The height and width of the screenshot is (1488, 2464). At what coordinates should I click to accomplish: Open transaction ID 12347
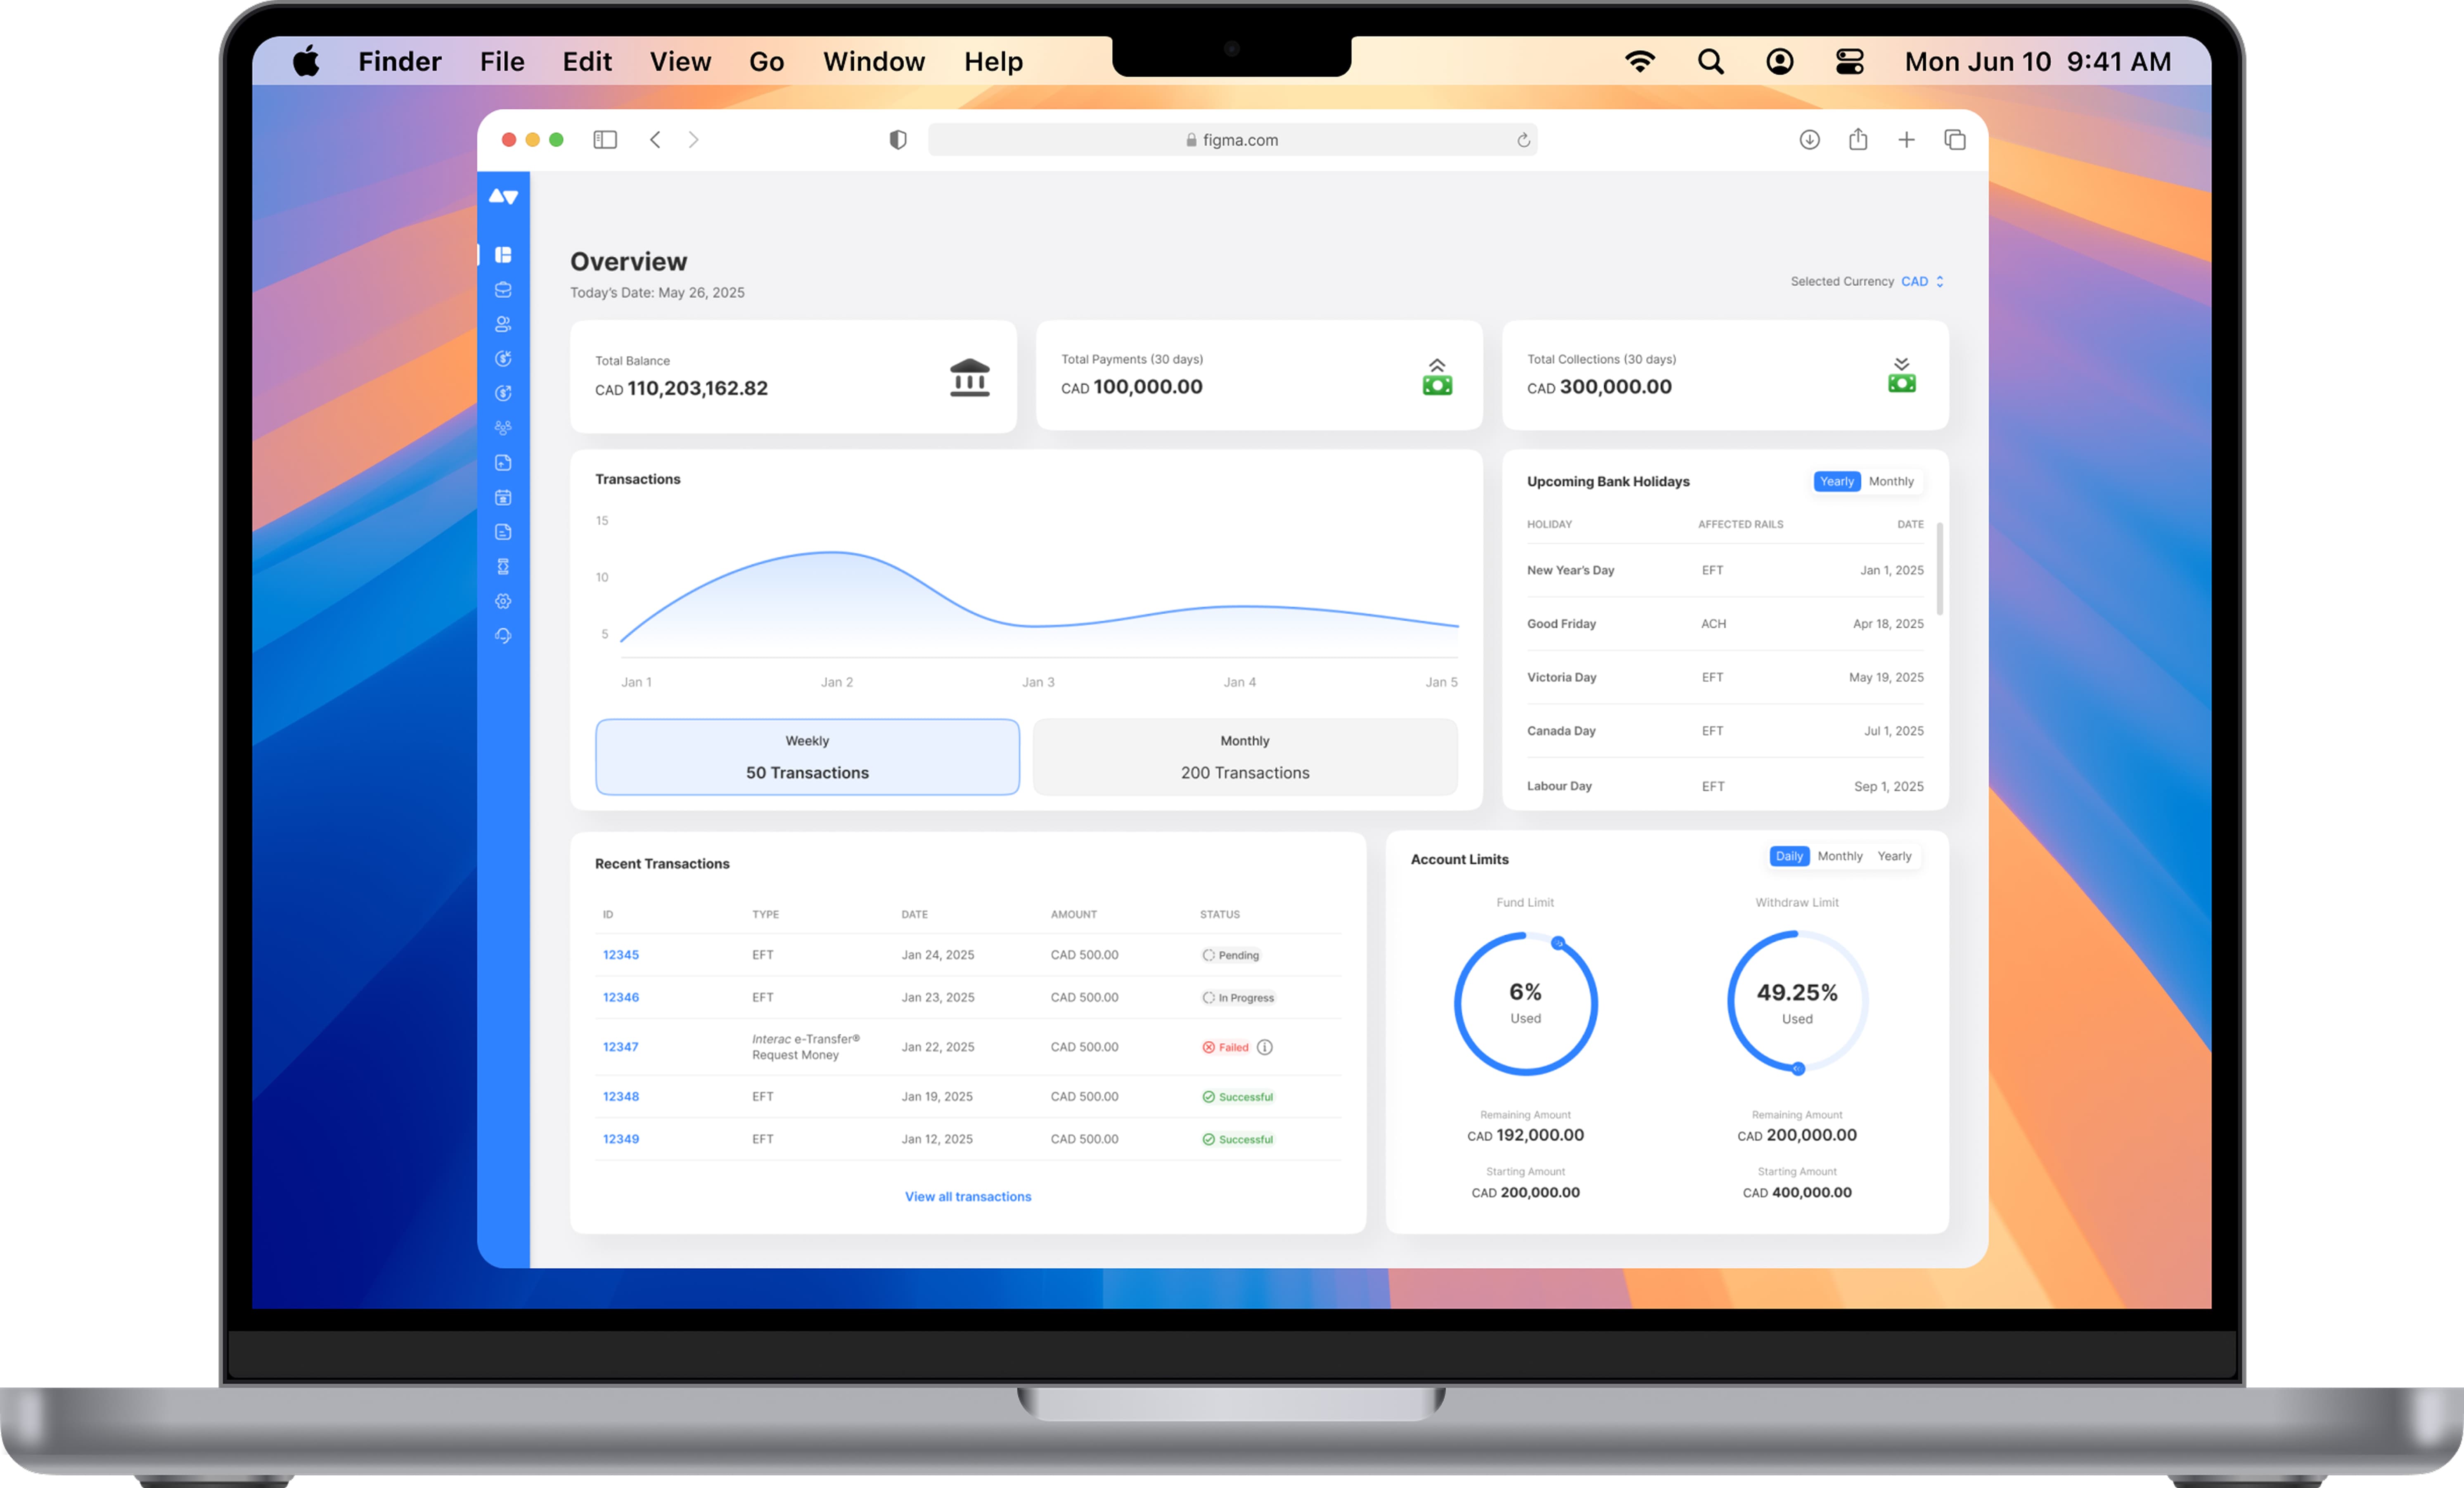[x=620, y=1047]
